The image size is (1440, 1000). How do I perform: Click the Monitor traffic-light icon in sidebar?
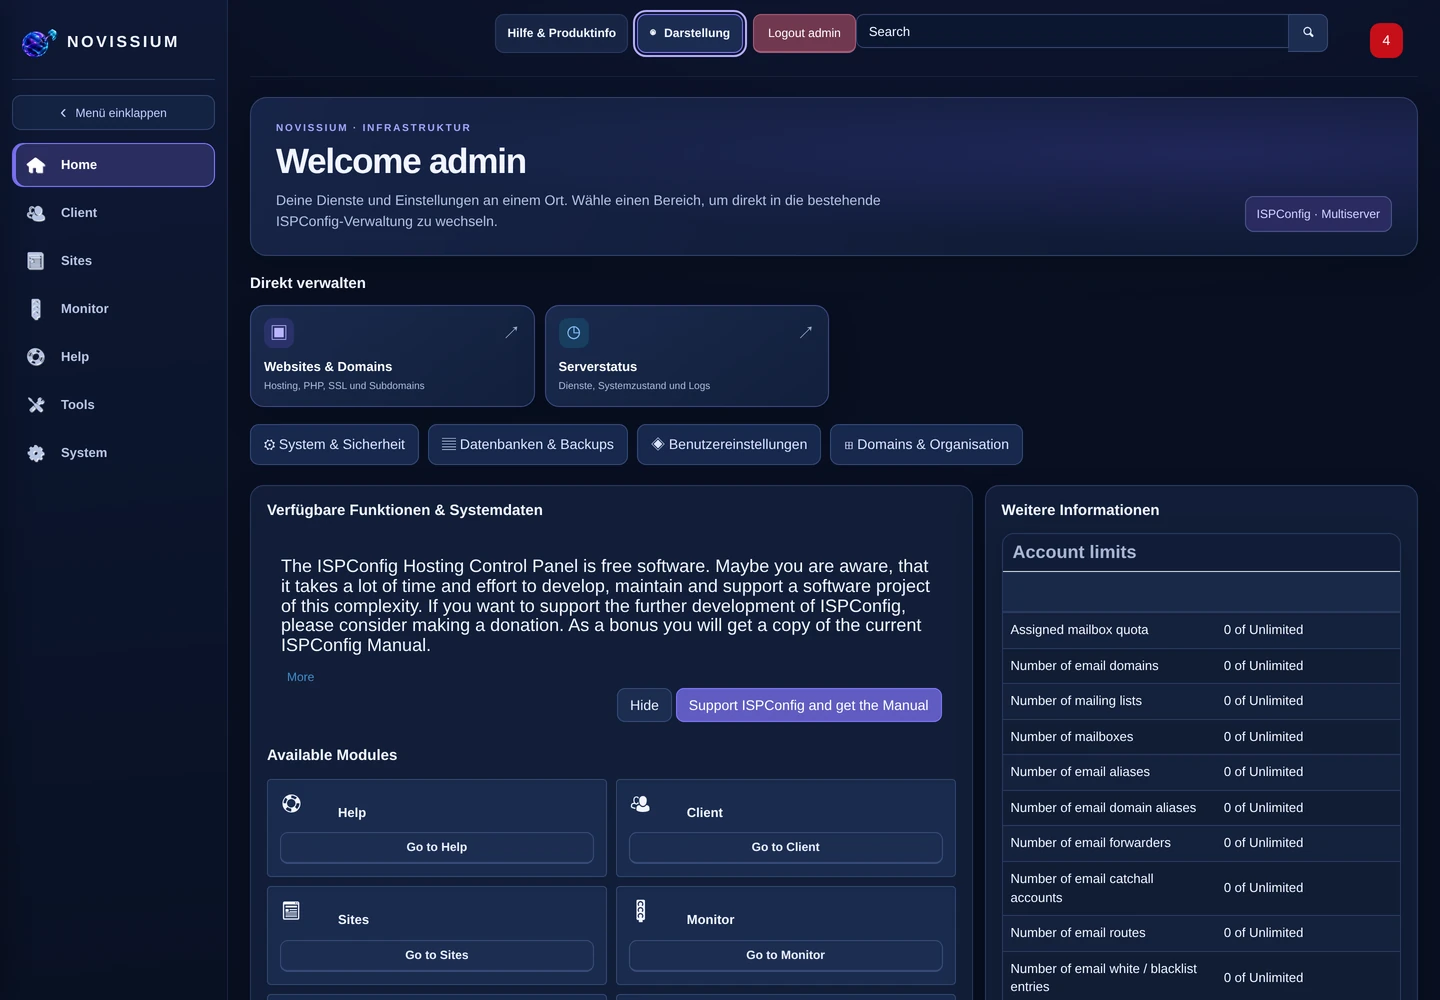pos(36,309)
